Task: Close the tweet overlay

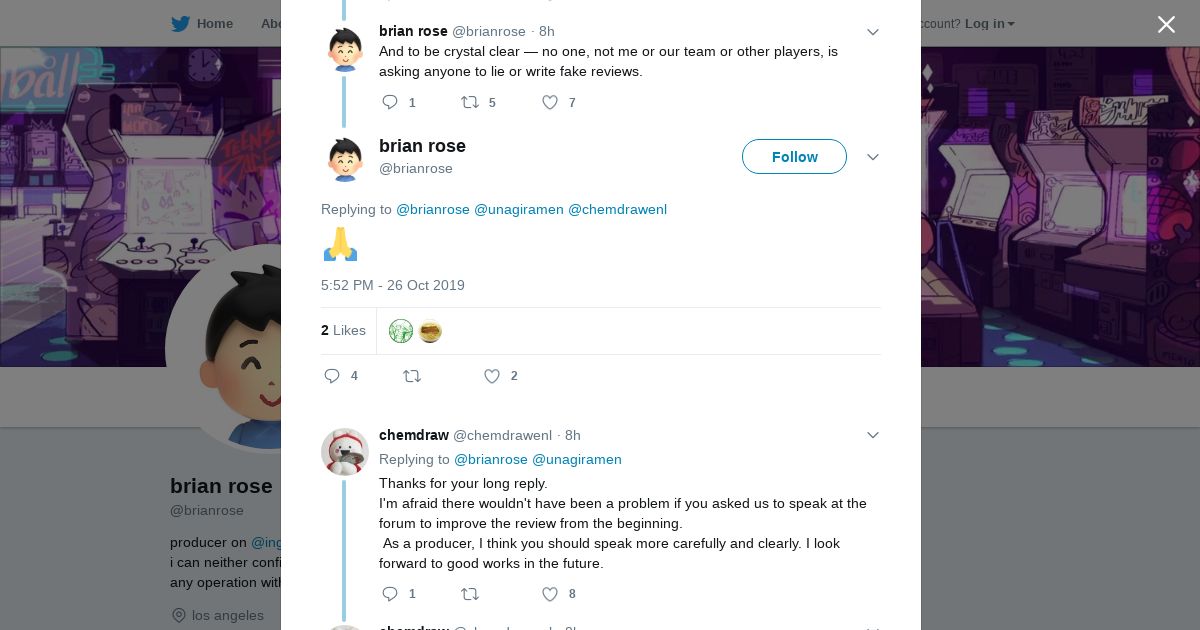Action: tap(1166, 24)
